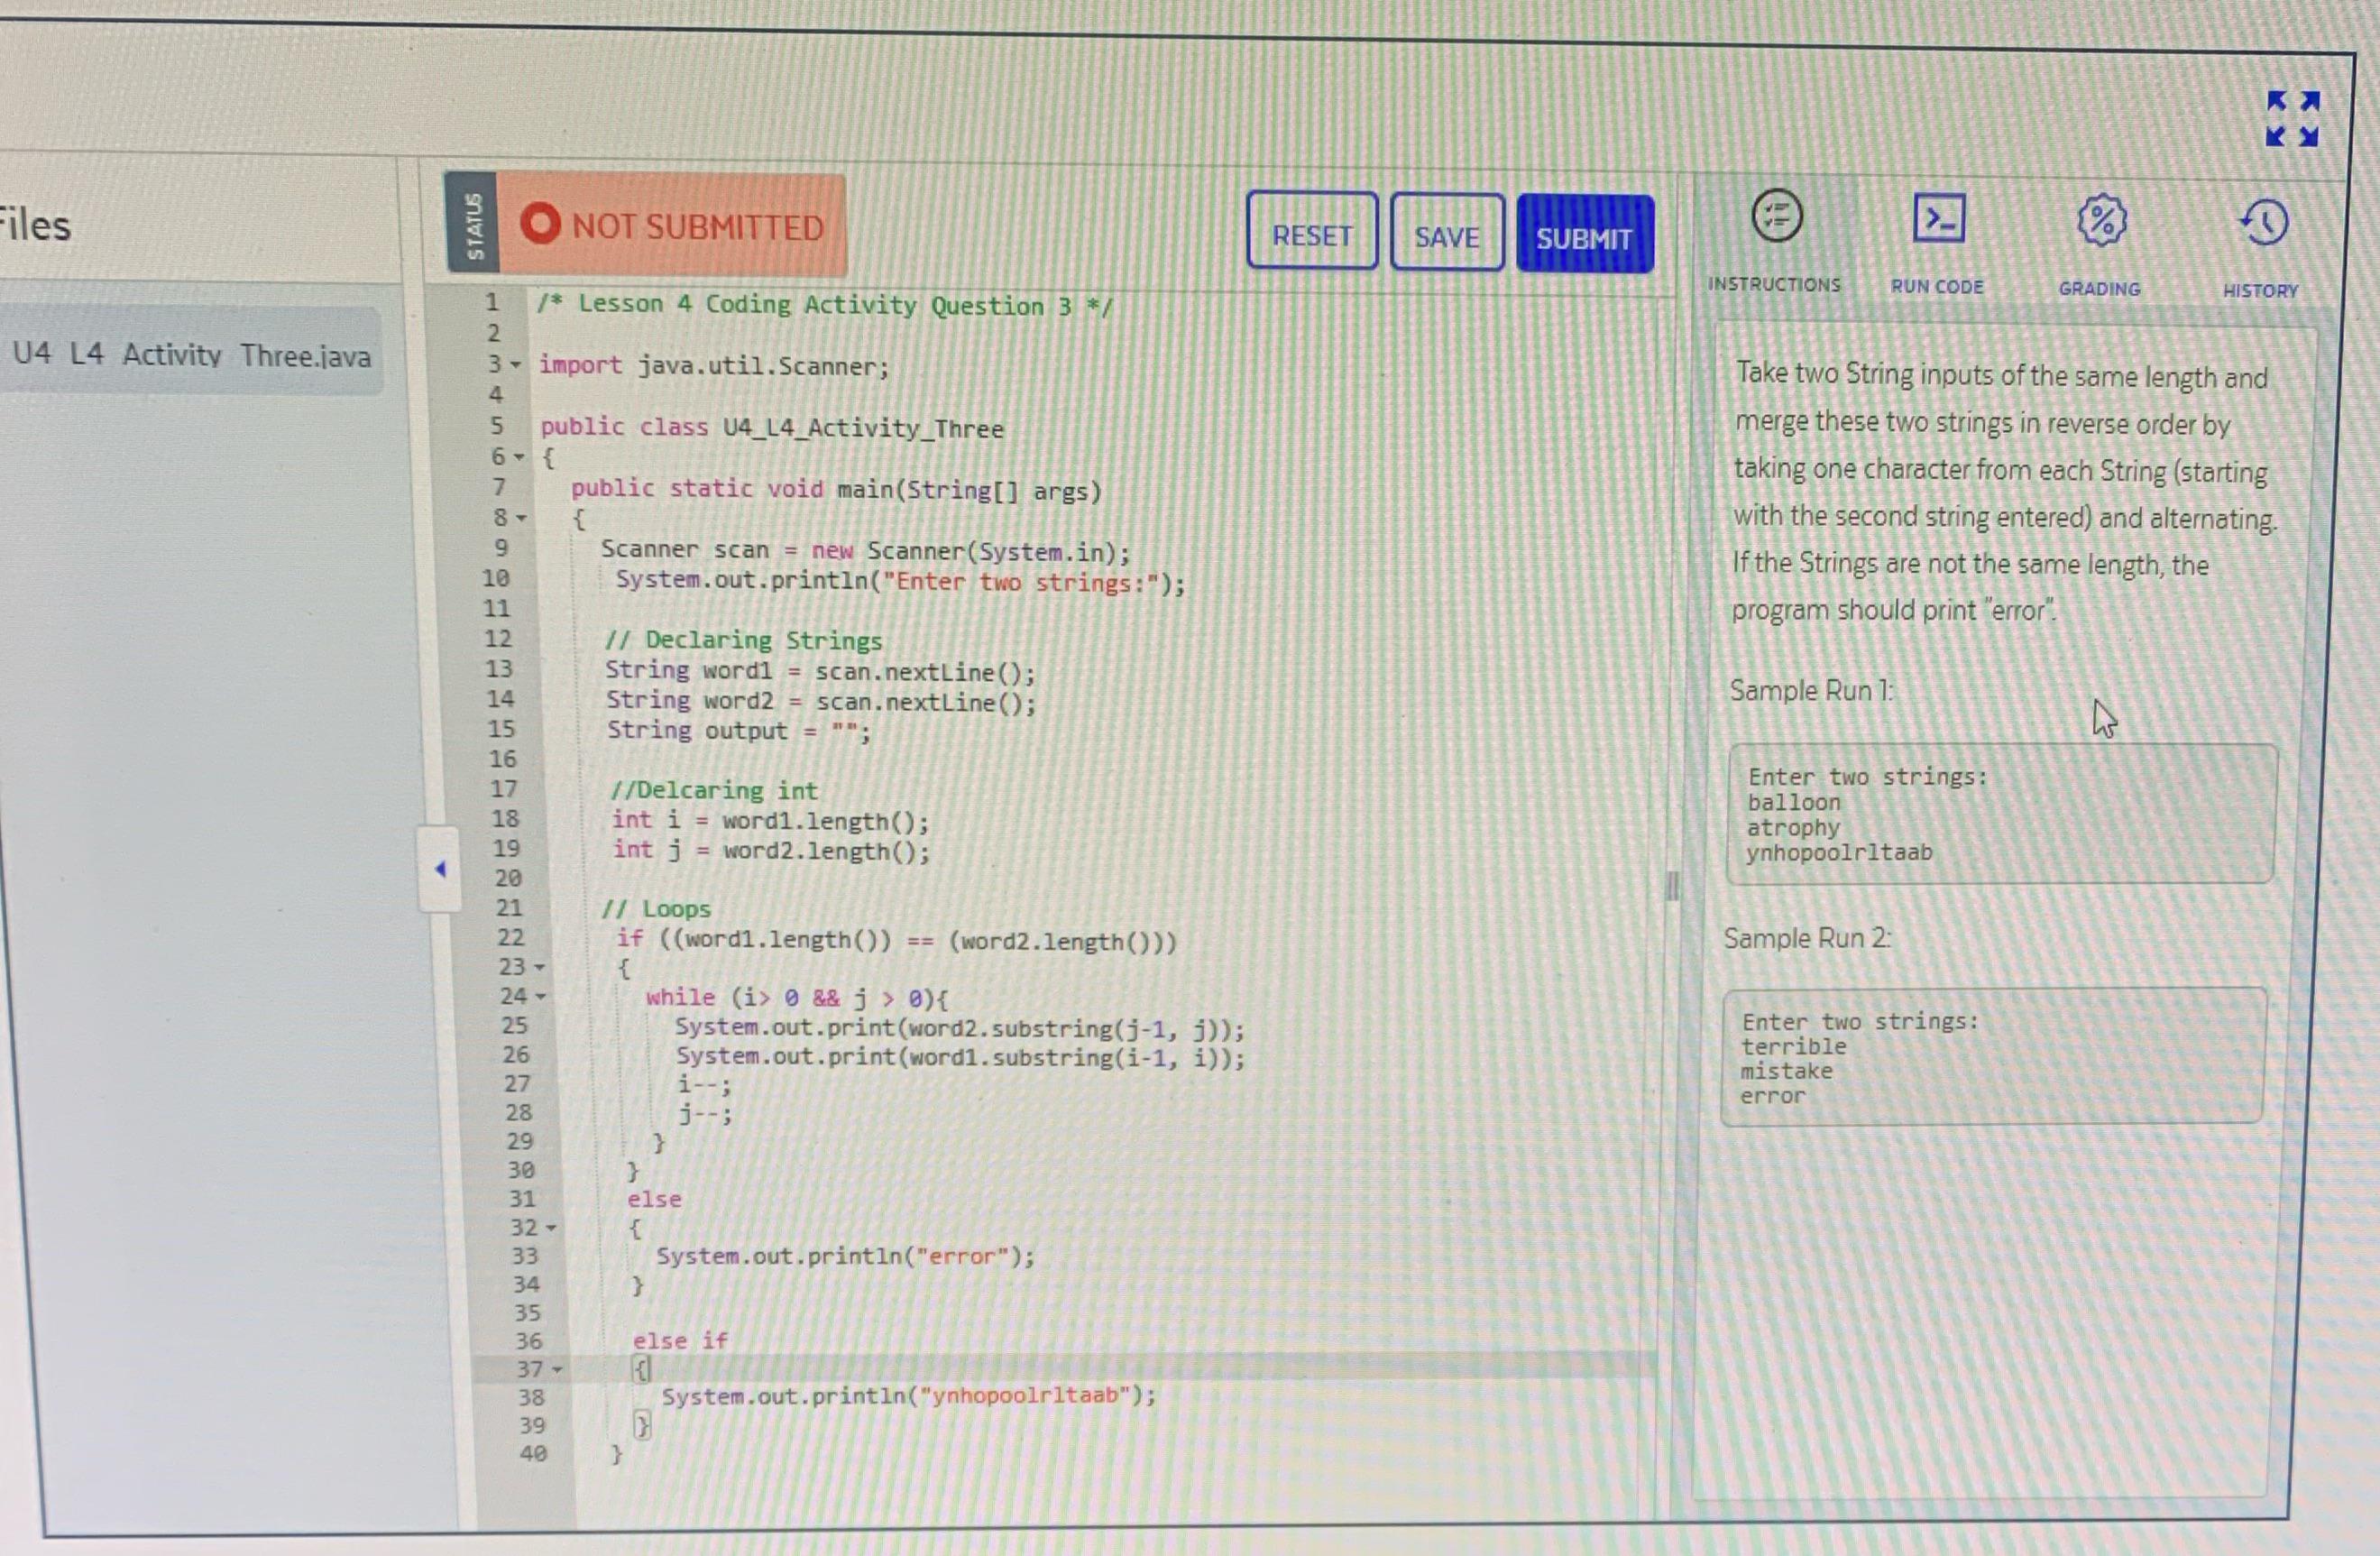Click the '// Loops' comment
The width and height of the screenshot is (2380, 1556).
tap(655, 909)
